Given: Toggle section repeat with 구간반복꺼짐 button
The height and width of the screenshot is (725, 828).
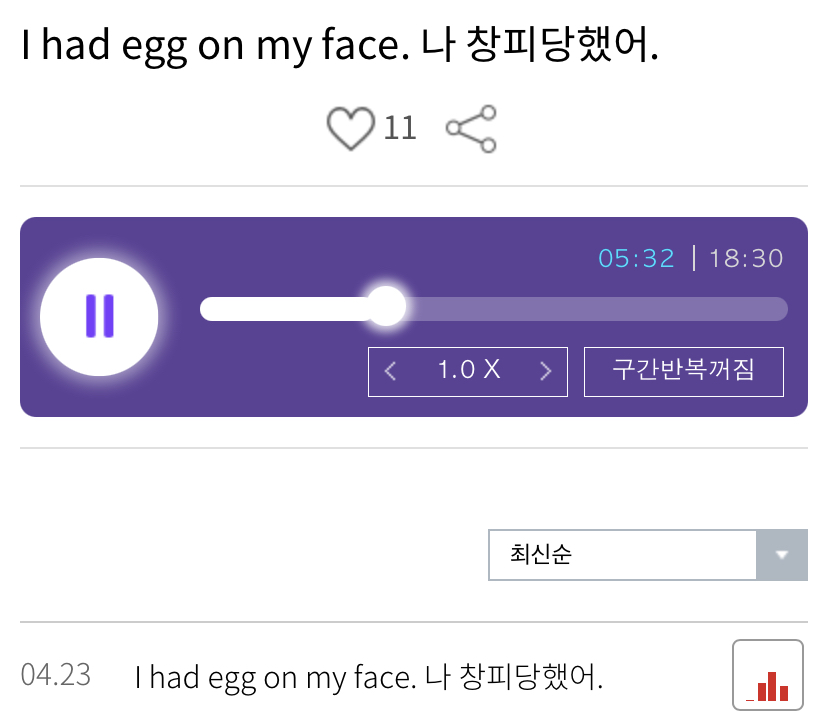Looking at the screenshot, I should [x=683, y=370].
